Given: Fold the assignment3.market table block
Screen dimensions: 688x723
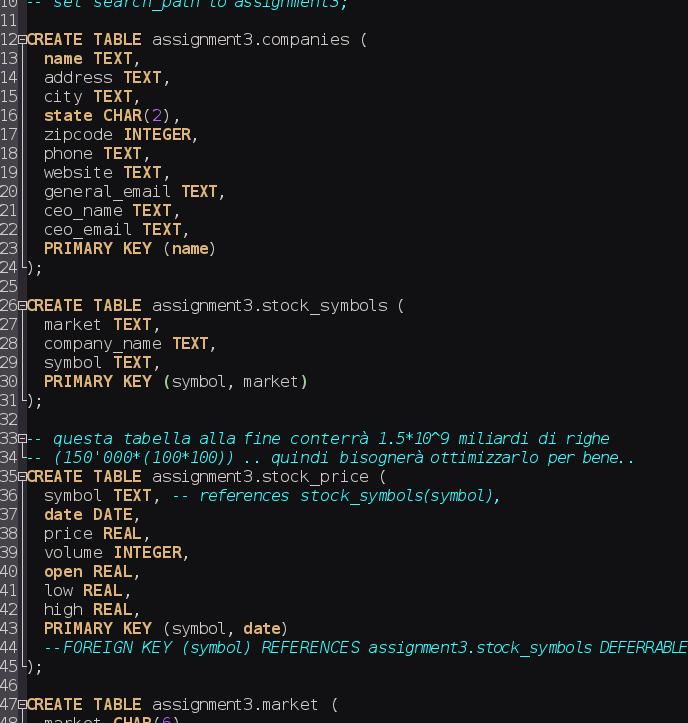Looking at the screenshot, I should pos(22,705).
